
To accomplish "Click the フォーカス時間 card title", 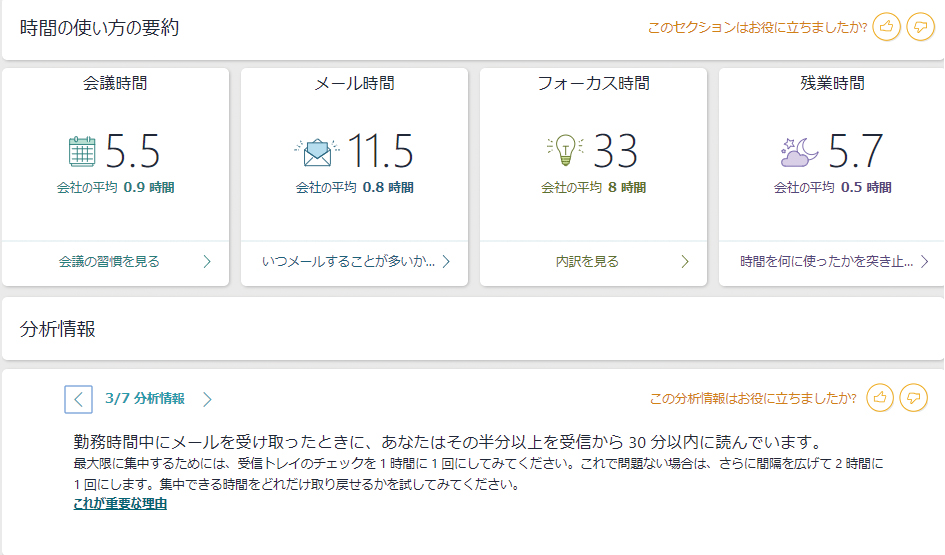I will click(x=594, y=83).
